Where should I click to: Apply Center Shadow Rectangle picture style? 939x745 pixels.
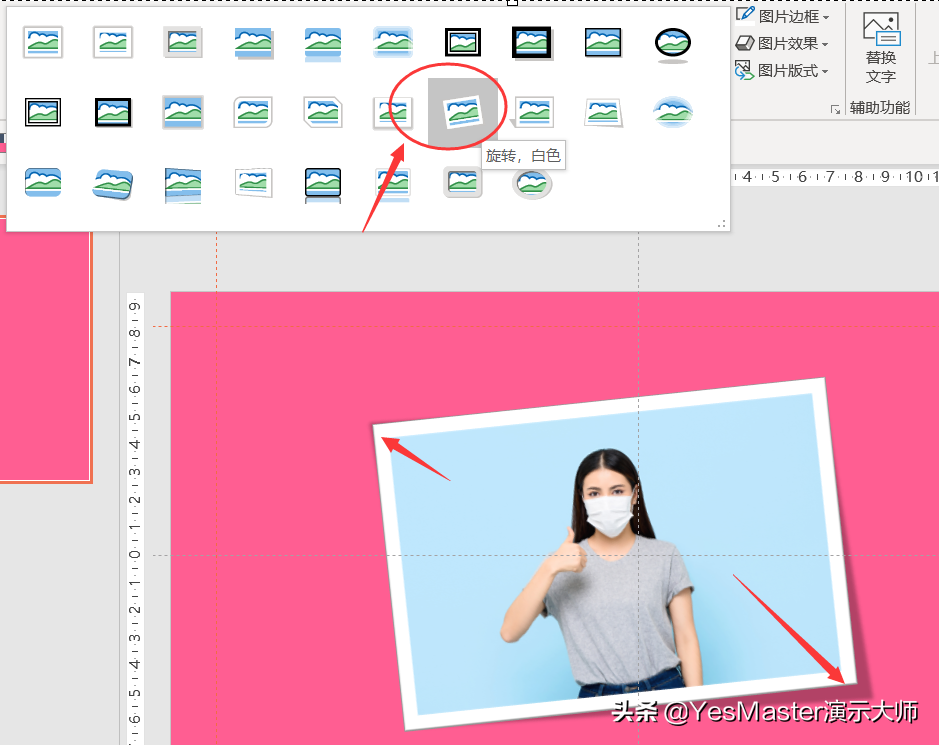(183, 112)
